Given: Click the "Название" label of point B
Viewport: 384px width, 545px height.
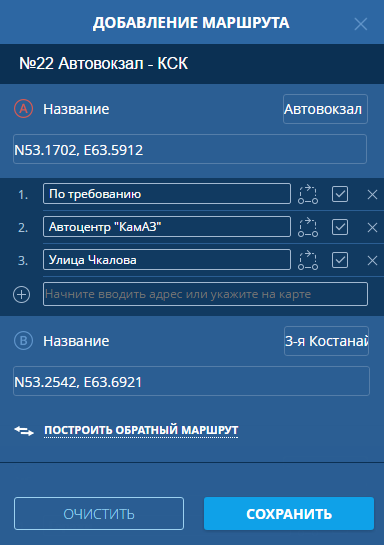Looking at the screenshot, I should [76, 341].
